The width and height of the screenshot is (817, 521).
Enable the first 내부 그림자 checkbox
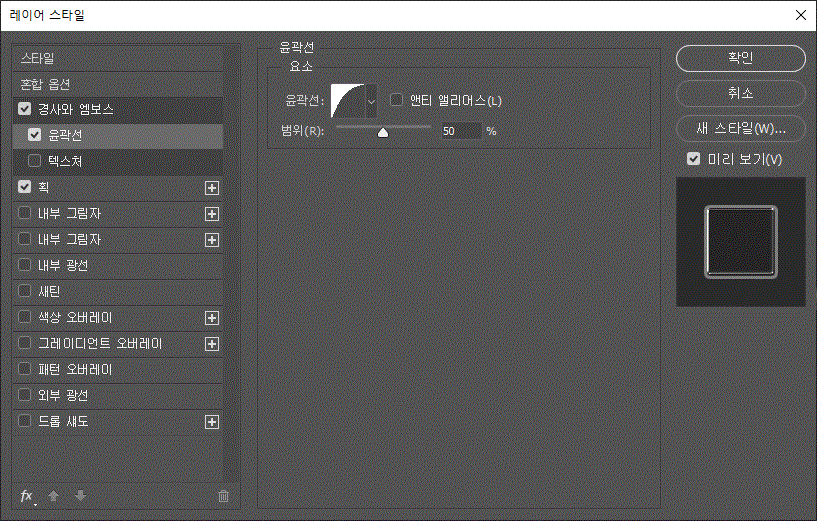[x=24, y=213]
